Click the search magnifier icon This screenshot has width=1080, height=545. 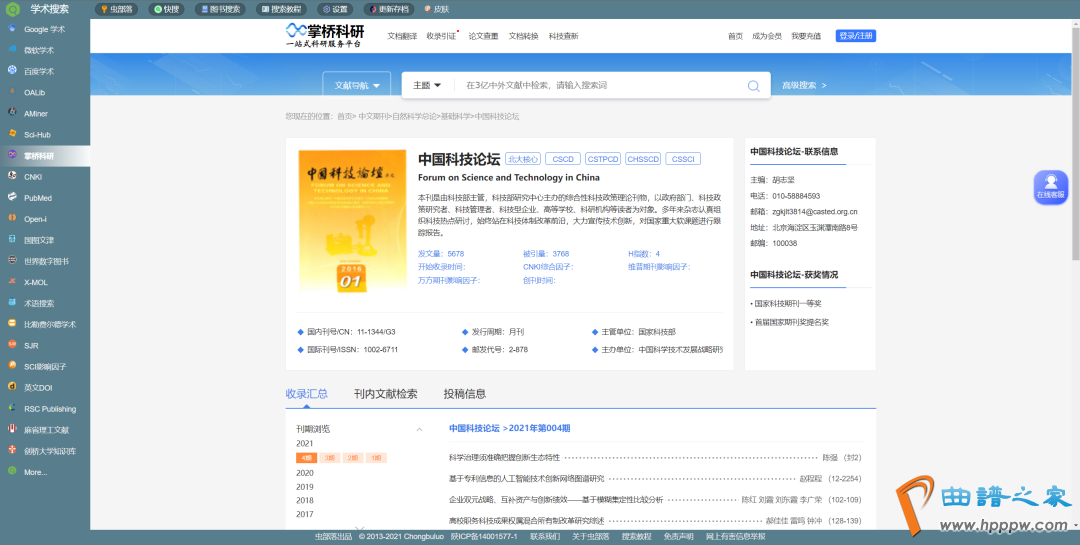[753, 86]
